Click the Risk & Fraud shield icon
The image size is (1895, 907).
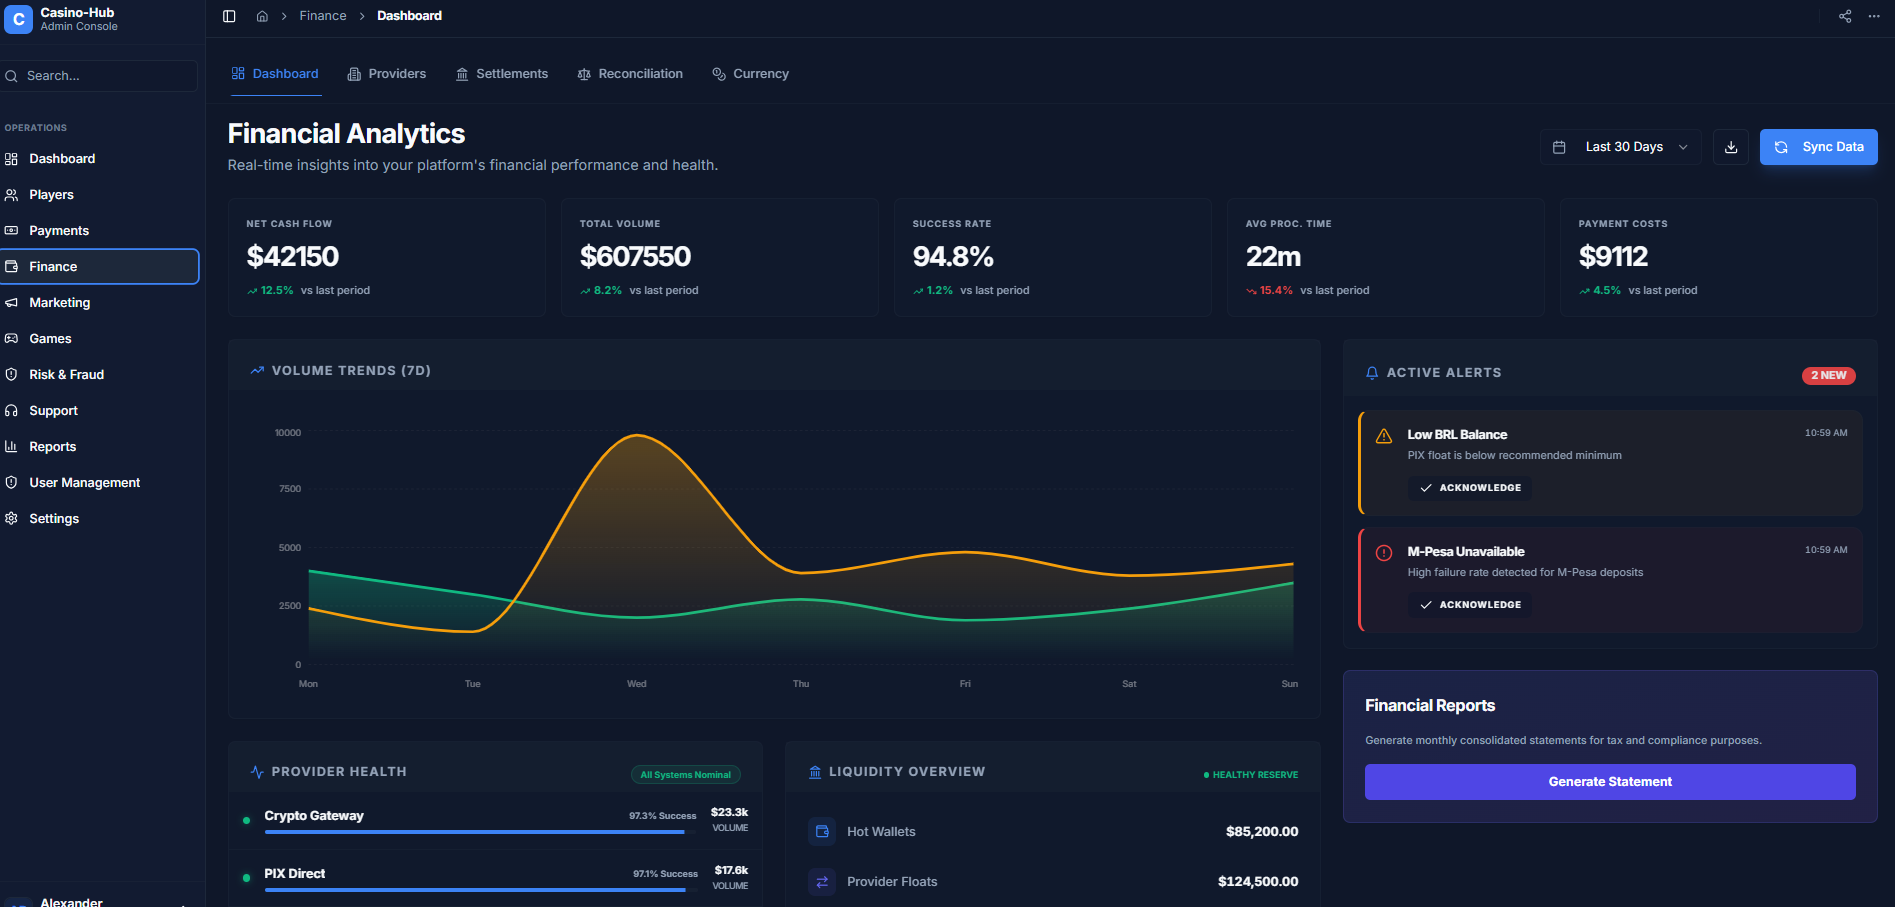(x=11, y=374)
